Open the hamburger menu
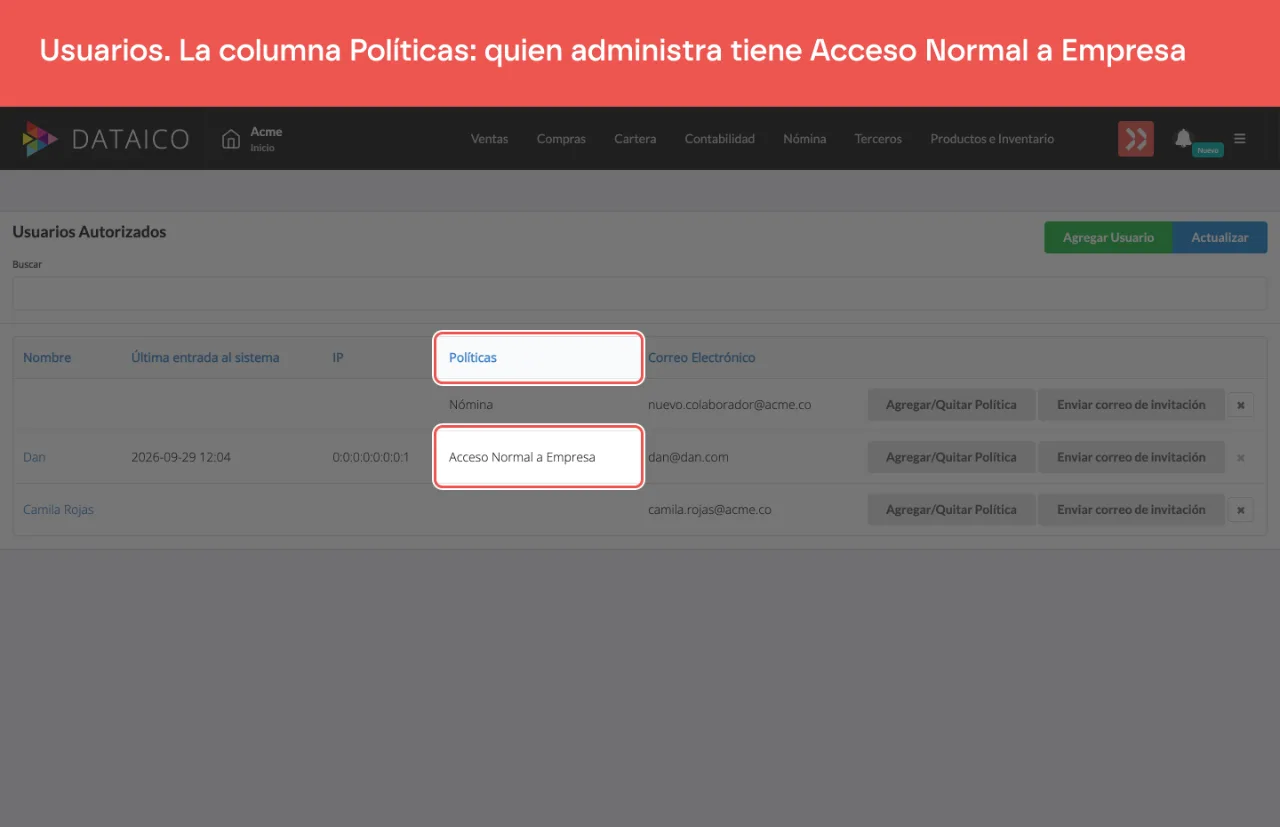This screenshot has height=827, width=1280. pyautogui.click(x=1240, y=139)
